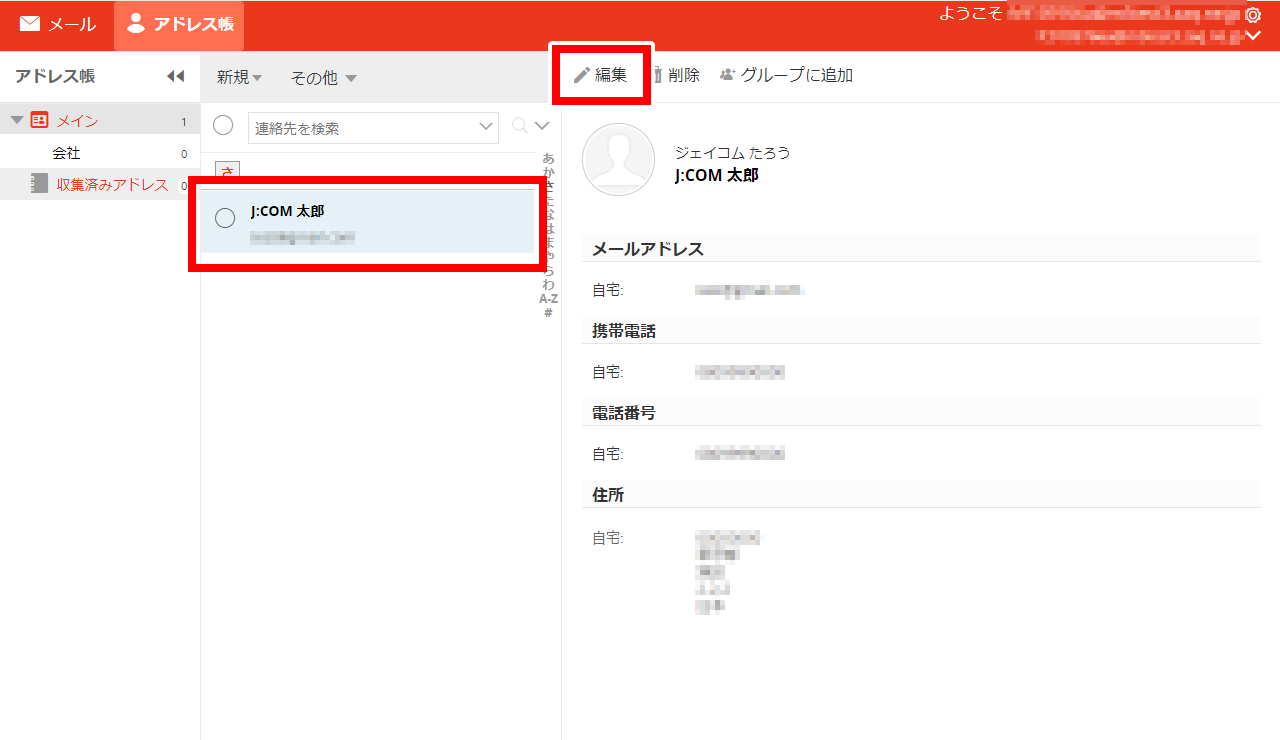This screenshot has height=740, width=1280.
Task: Jump to A-Z in the index
Action: point(548,298)
